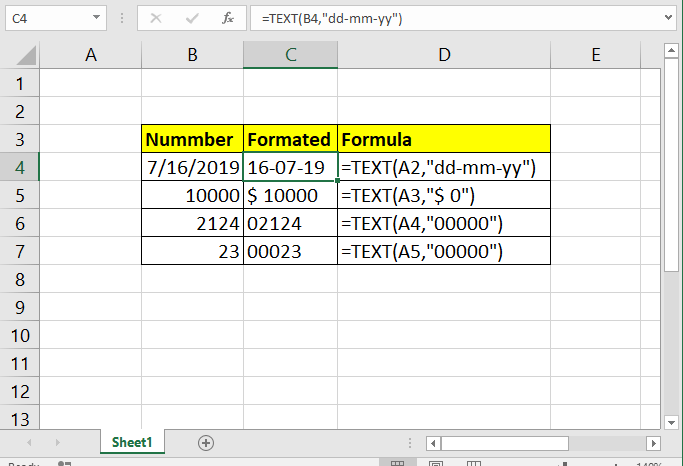Click the vertical scrollbar up arrow
683x466 pixels.
point(671,51)
